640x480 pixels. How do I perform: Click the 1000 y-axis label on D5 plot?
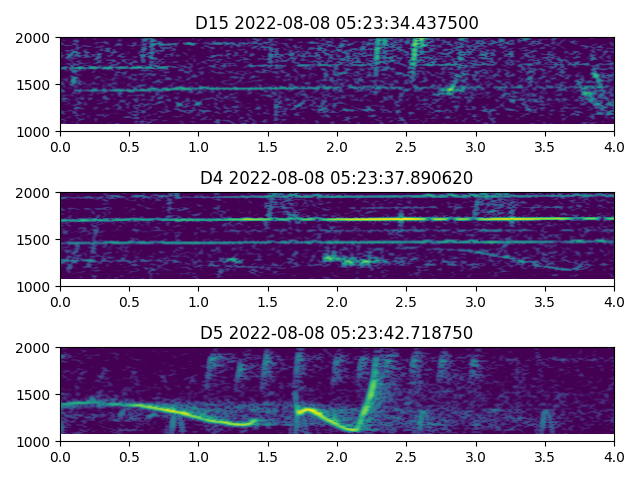click(37, 442)
